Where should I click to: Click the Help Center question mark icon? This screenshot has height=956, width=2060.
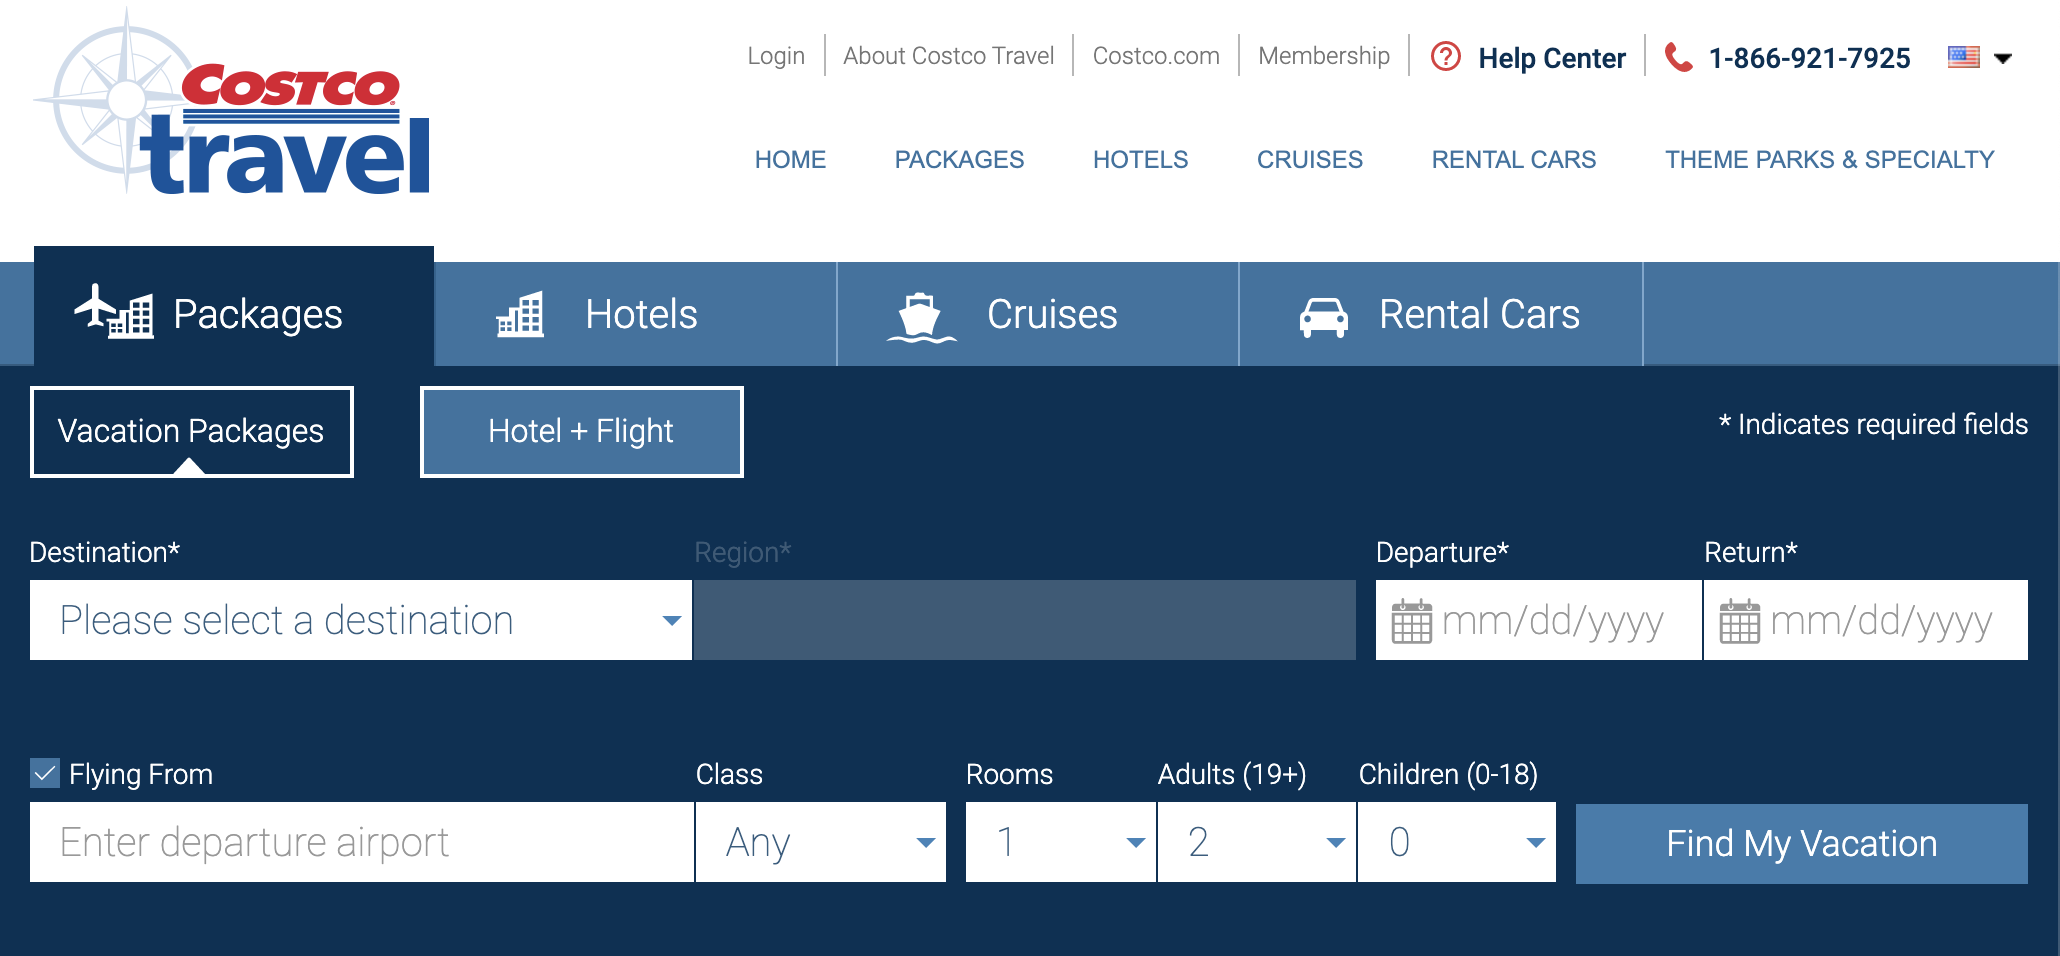point(1445,56)
